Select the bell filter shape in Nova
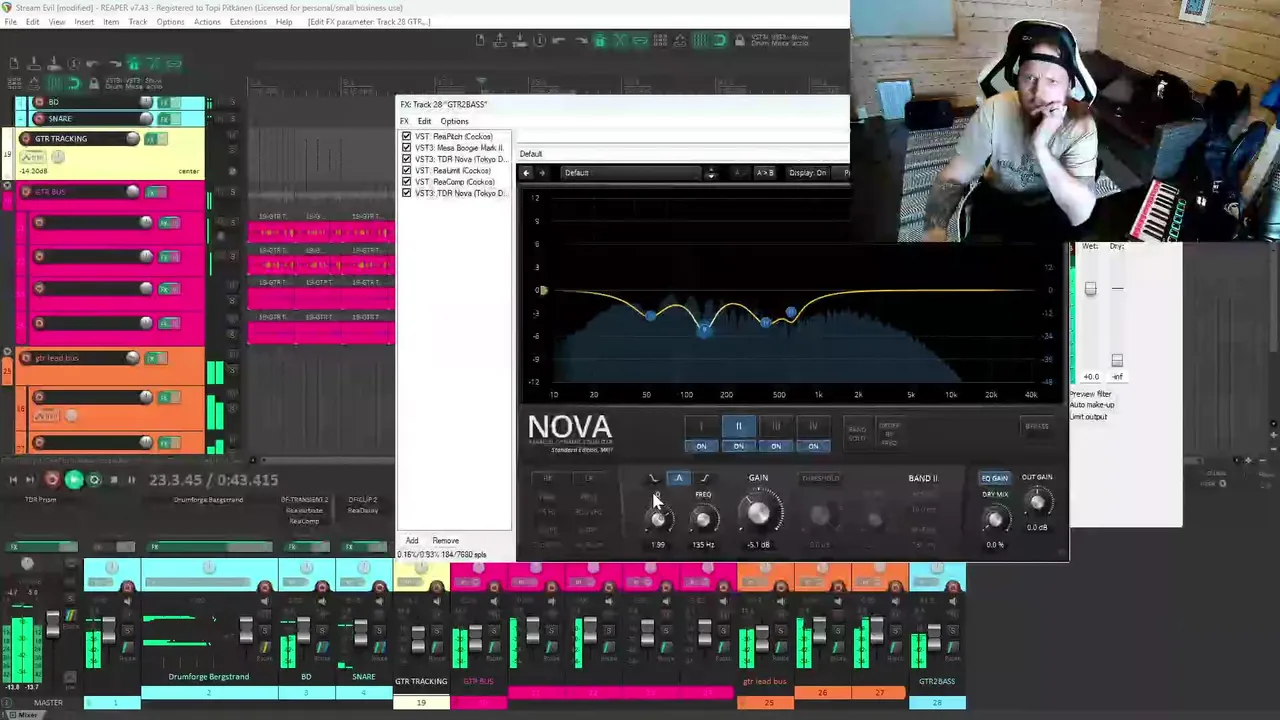1280x720 pixels. [x=678, y=478]
